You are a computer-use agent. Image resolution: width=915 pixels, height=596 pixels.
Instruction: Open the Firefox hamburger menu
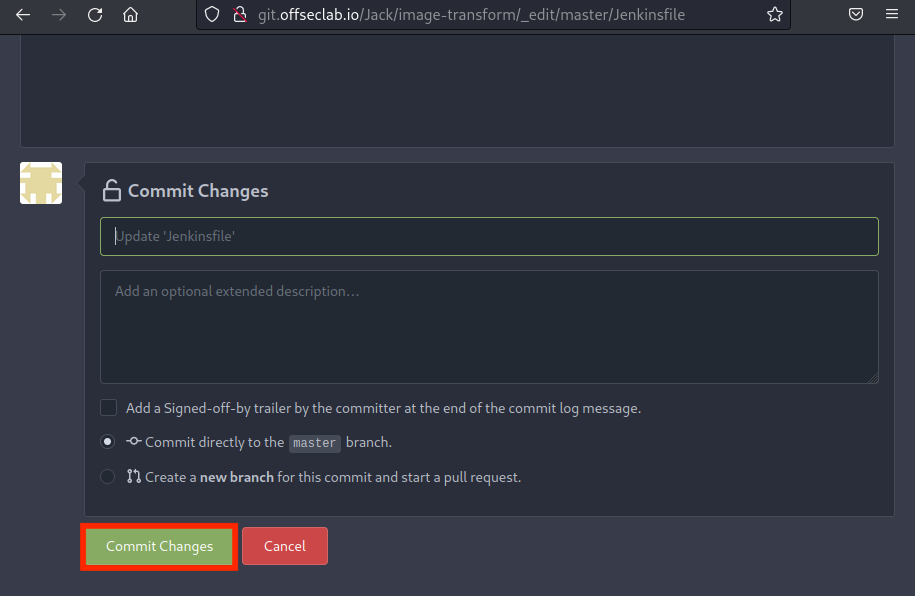point(892,15)
